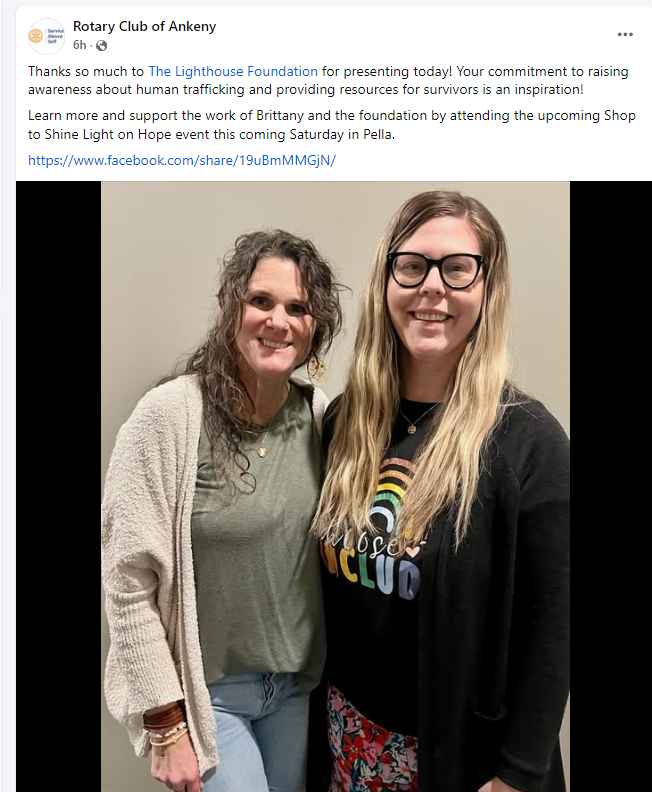
Task: Click the gold pendant on green shirt
Action: (x=262, y=450)
